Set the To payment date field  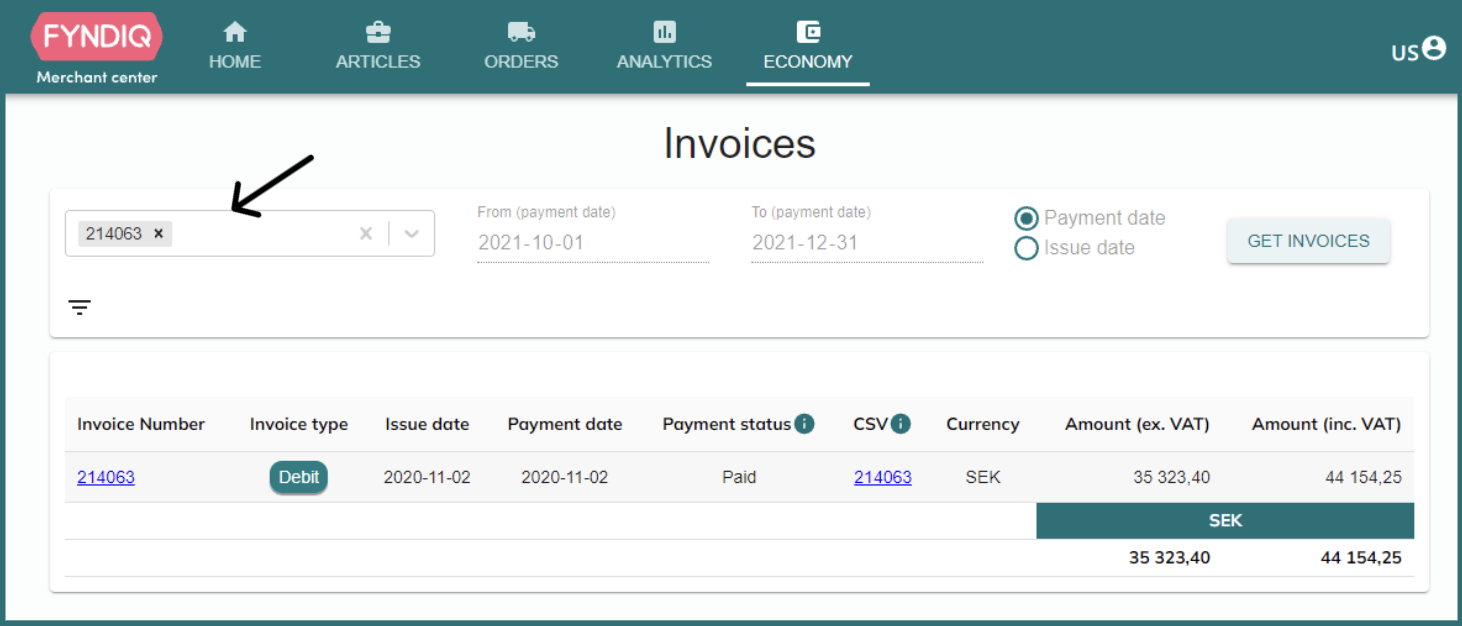867,242
